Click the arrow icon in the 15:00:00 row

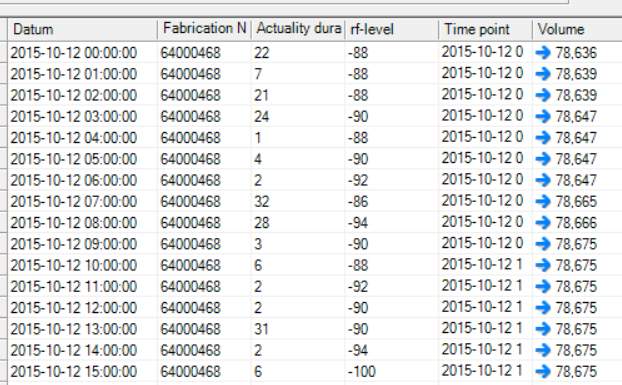pyautogui.click(x=543, y=372)
